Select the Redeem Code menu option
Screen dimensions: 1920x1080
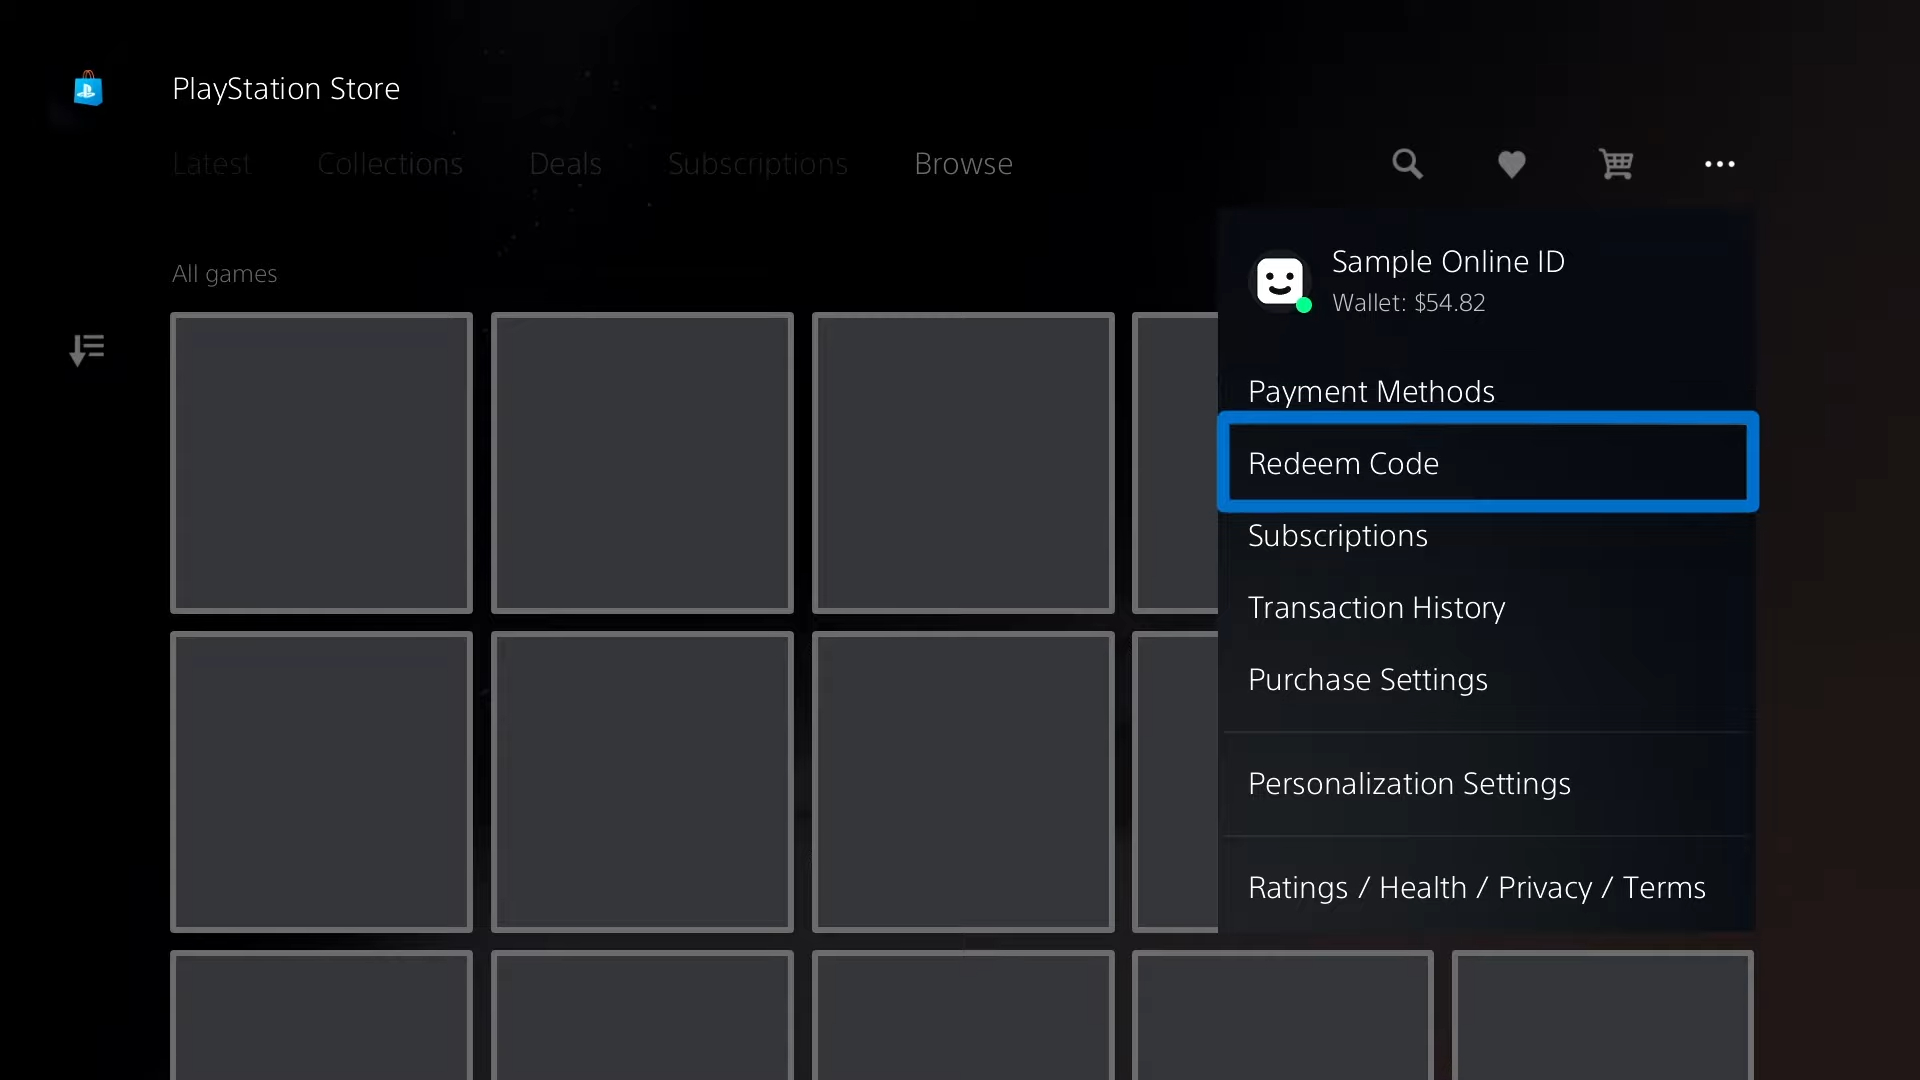1487,462
